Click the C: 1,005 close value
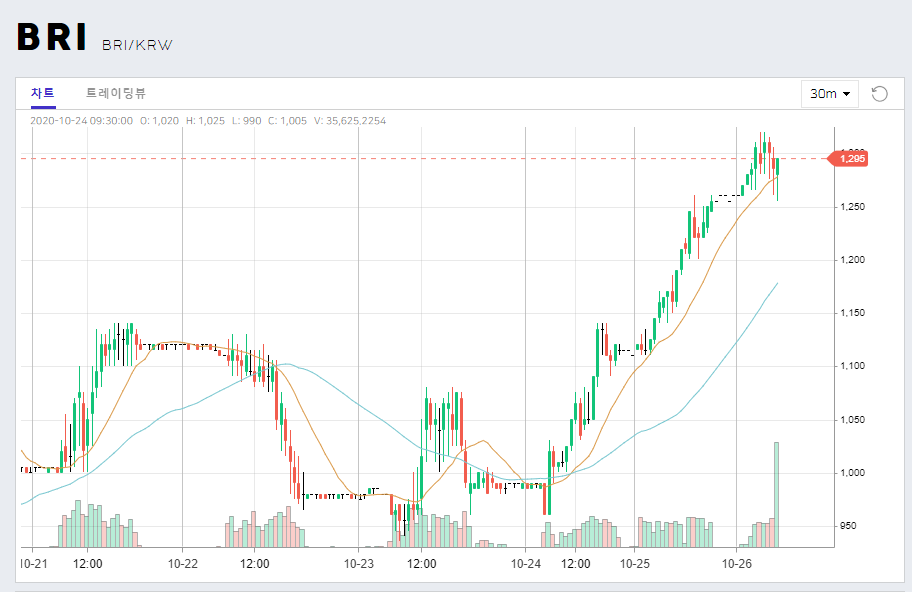Viewport: 912px width, 592px height. click(x=287, y=121)
